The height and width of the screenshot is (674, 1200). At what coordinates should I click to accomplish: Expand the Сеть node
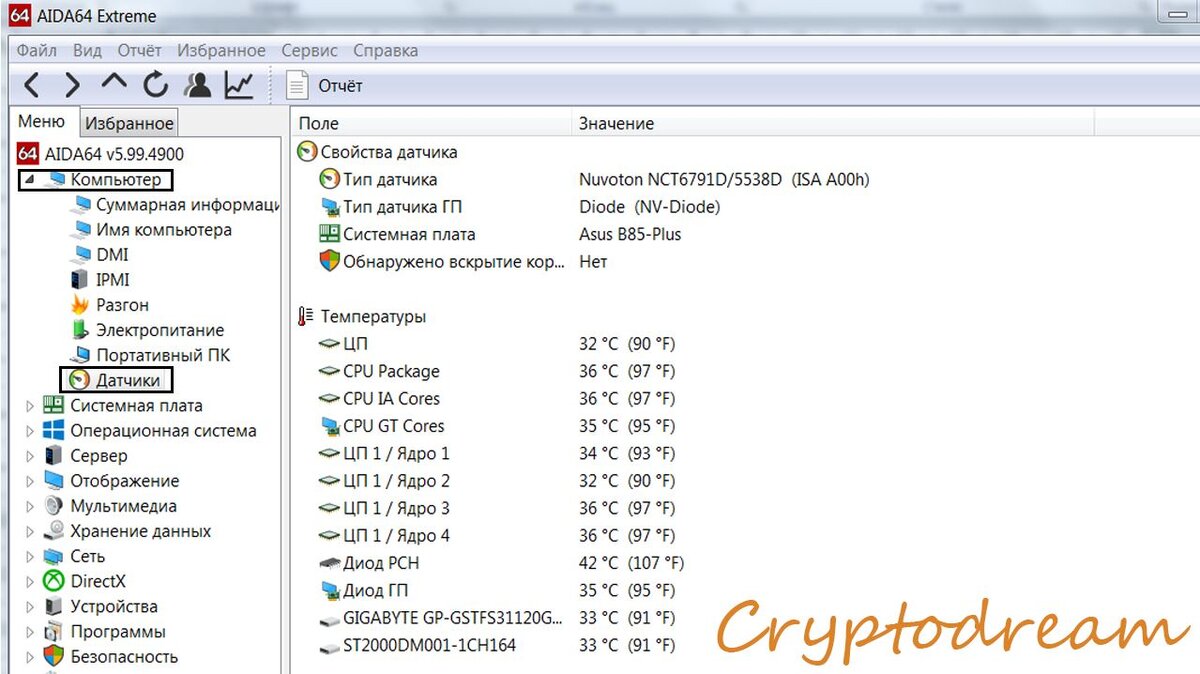click(29, 556)
